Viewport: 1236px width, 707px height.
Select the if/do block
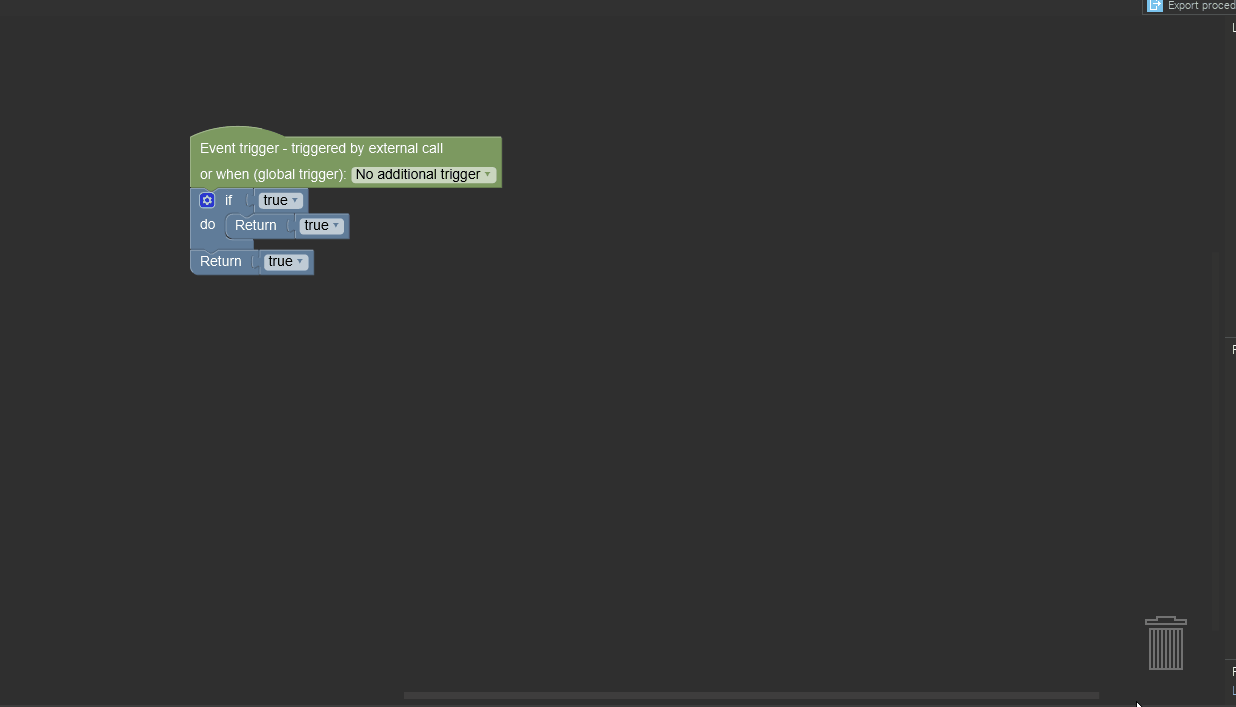[x=228, y=200]
